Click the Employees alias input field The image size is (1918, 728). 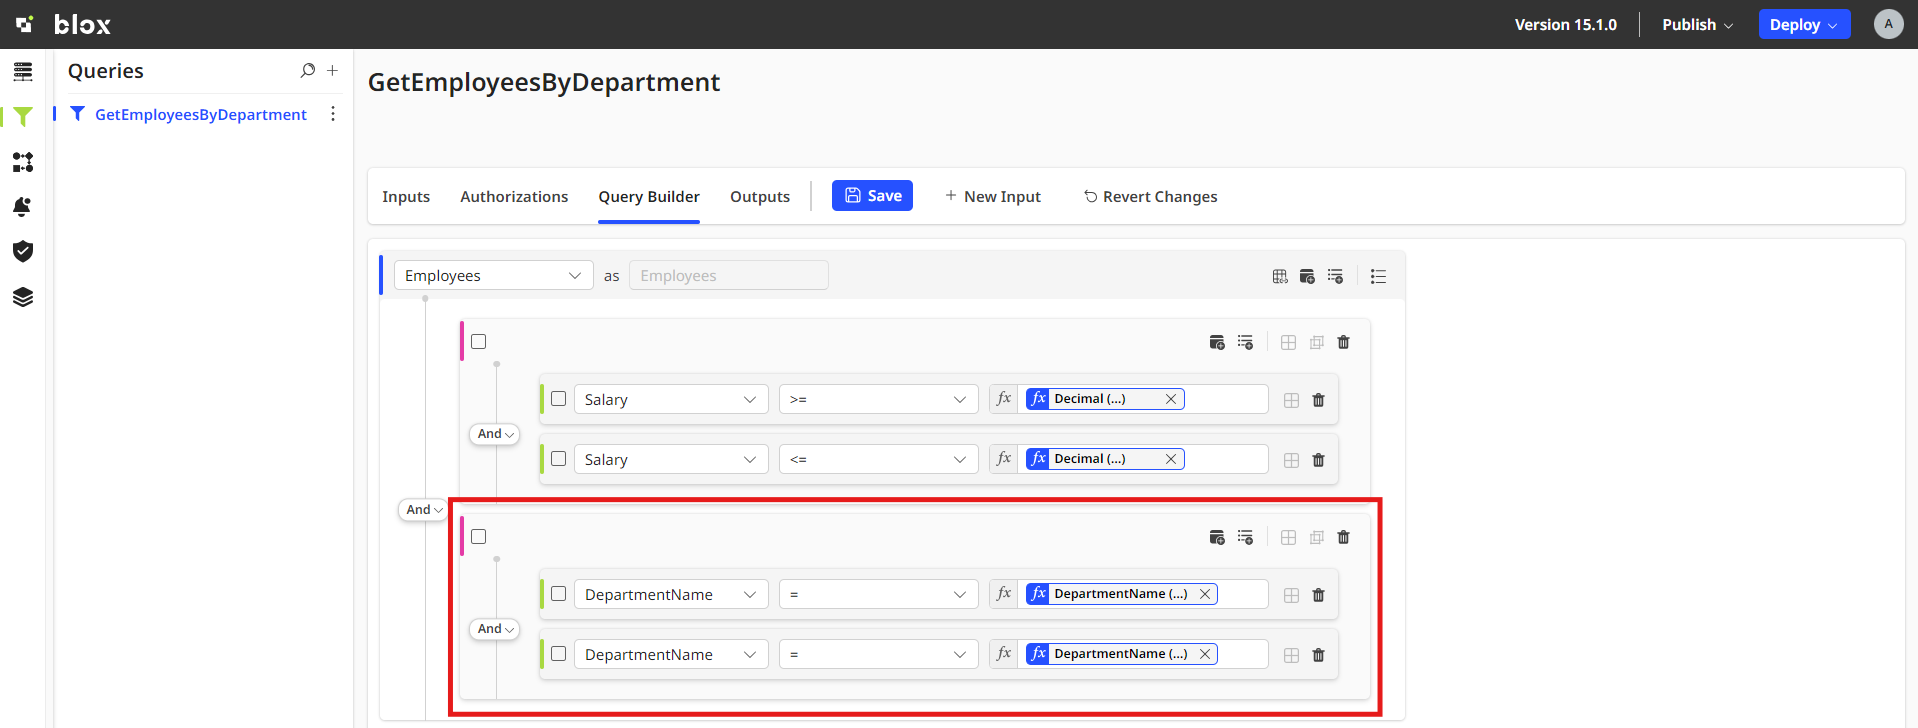click(728, 276)
